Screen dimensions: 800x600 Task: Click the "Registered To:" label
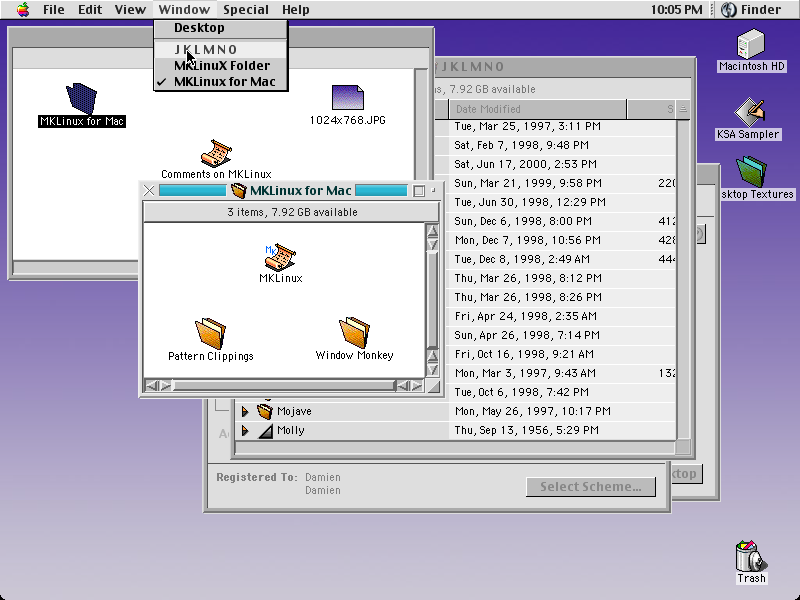(x=257, y=478)
